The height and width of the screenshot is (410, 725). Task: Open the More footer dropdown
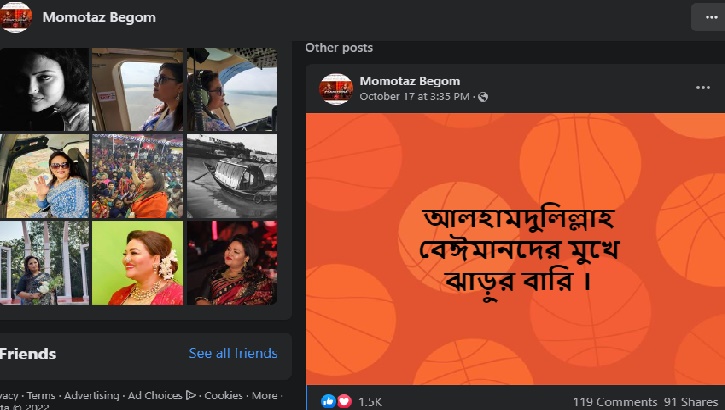(264, 395)
